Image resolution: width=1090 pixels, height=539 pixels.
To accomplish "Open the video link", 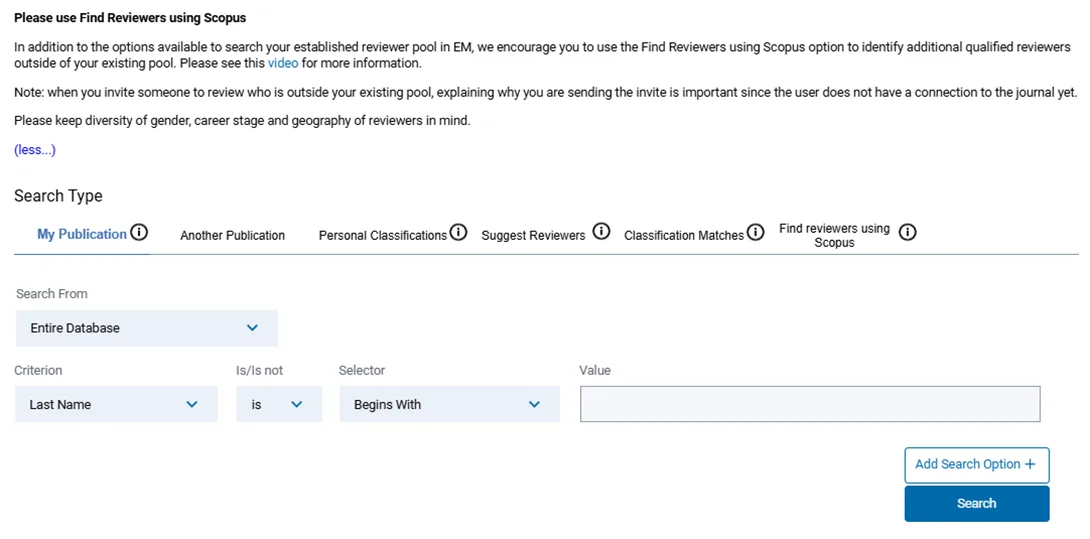I will click(x=282, y=63).
